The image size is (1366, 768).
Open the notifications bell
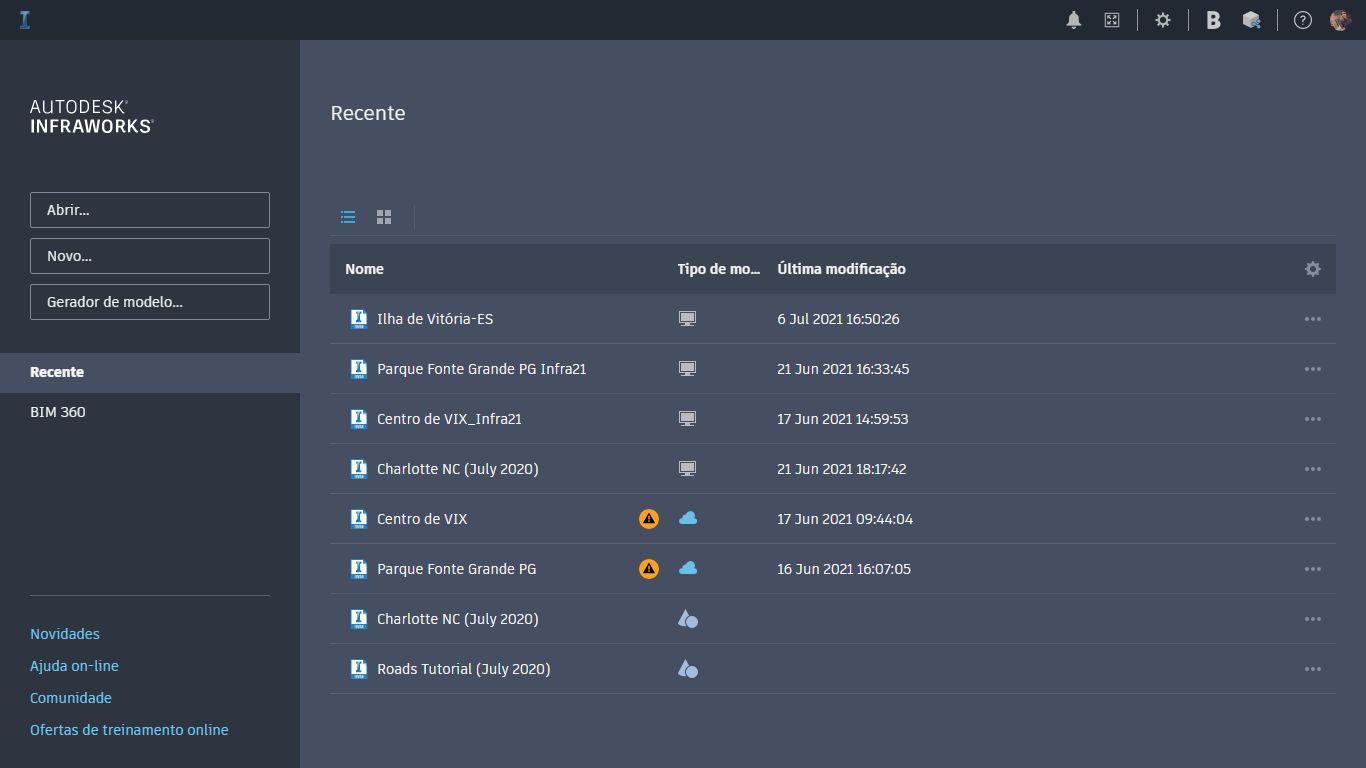[1074, 20]
